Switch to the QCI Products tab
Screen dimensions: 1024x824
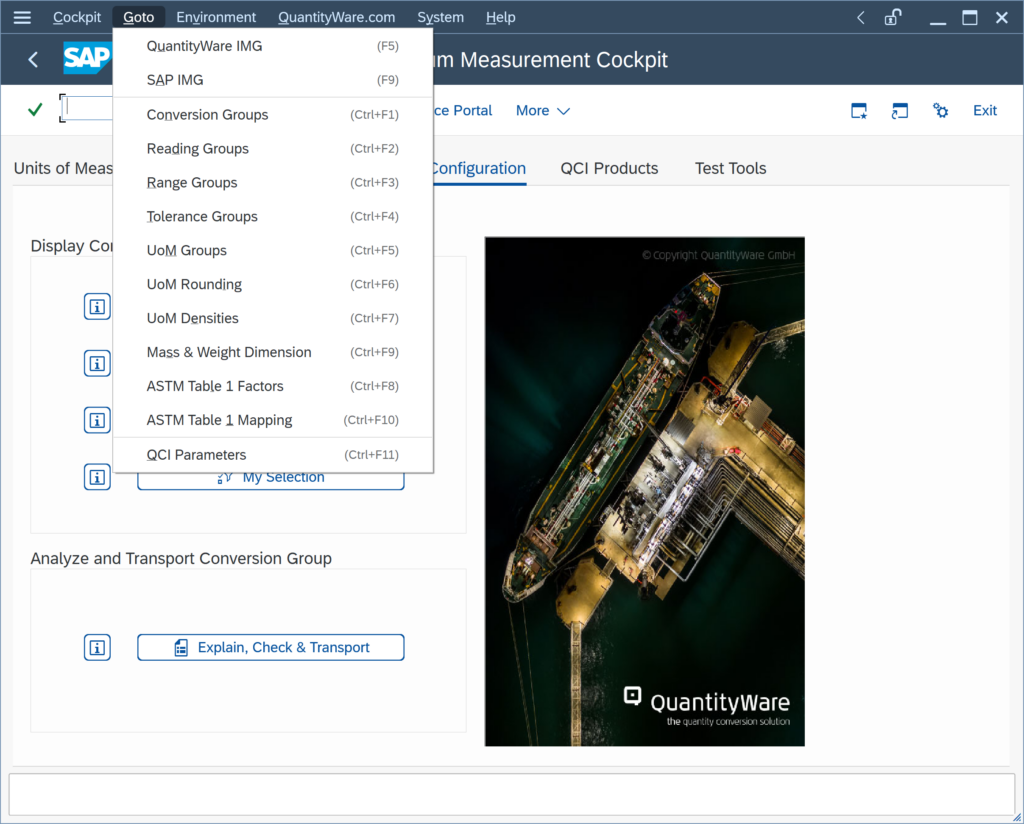coord(609,168)
